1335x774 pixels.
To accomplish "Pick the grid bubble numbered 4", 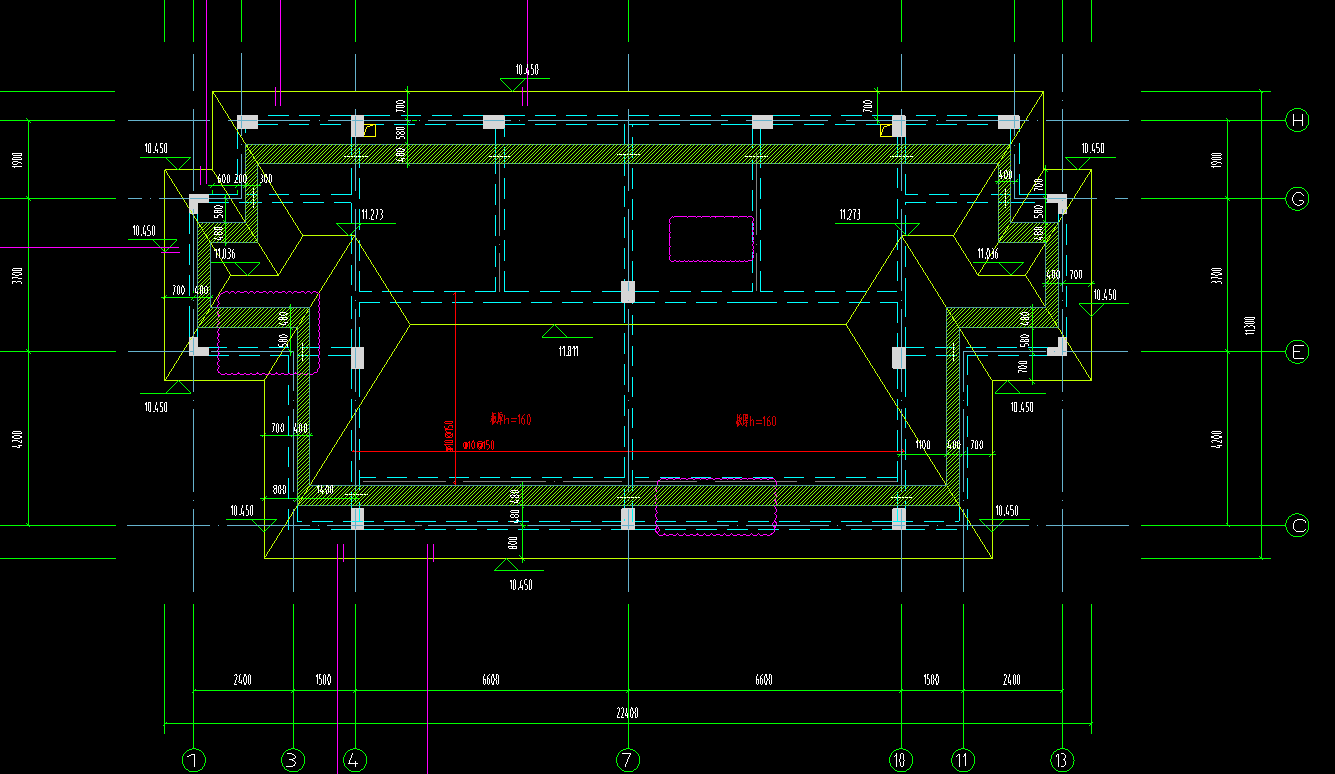I will tap(354, 760).
